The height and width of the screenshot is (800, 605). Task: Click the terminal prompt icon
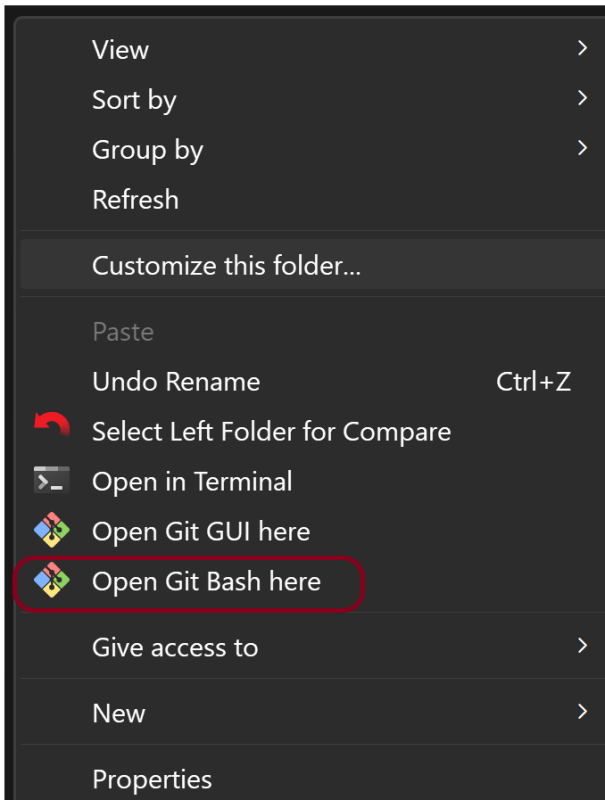click(51, 480)
